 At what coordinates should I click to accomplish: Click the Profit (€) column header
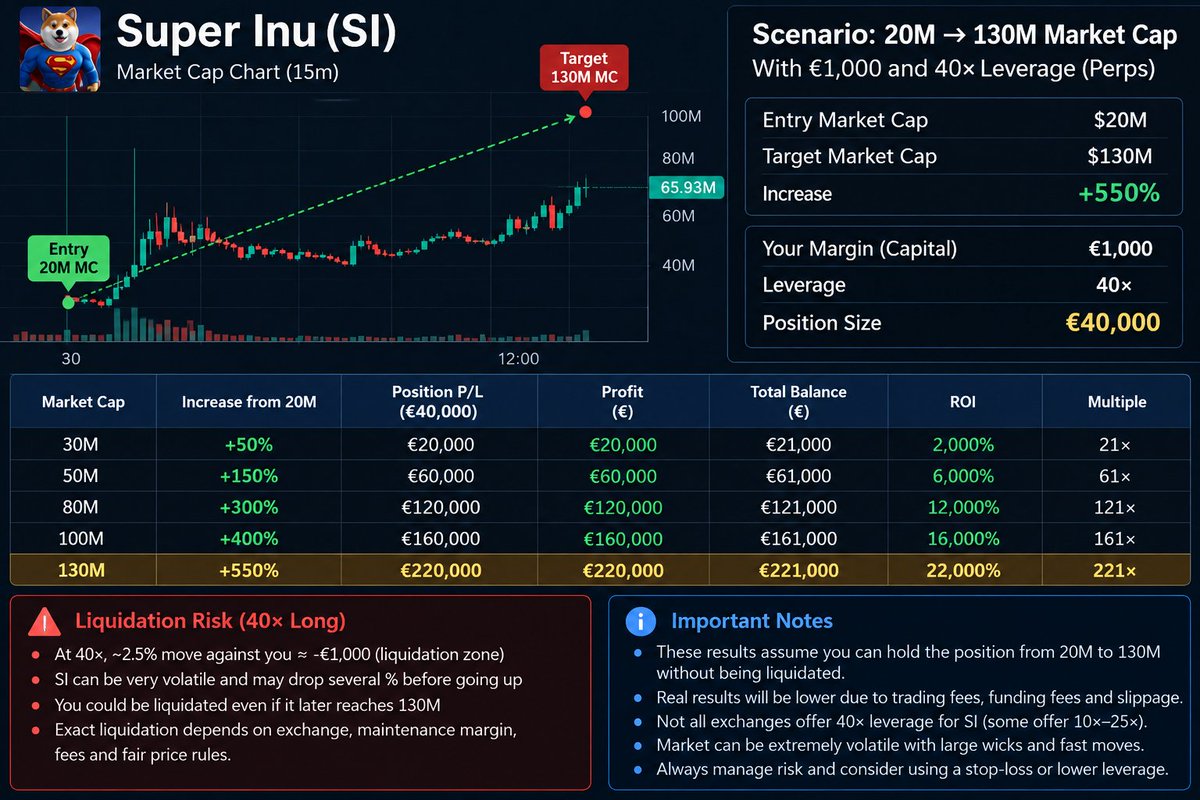622,401
